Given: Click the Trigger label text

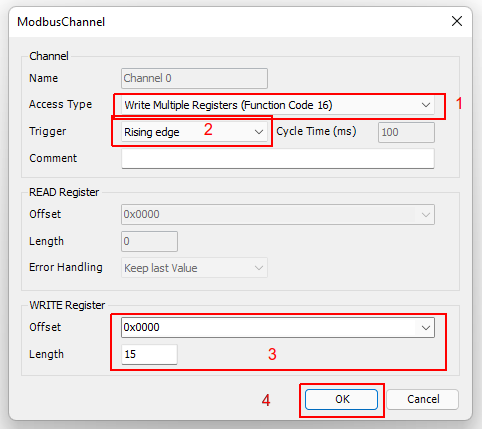Looking at the screenshot, I should click(x=48, y=131).
